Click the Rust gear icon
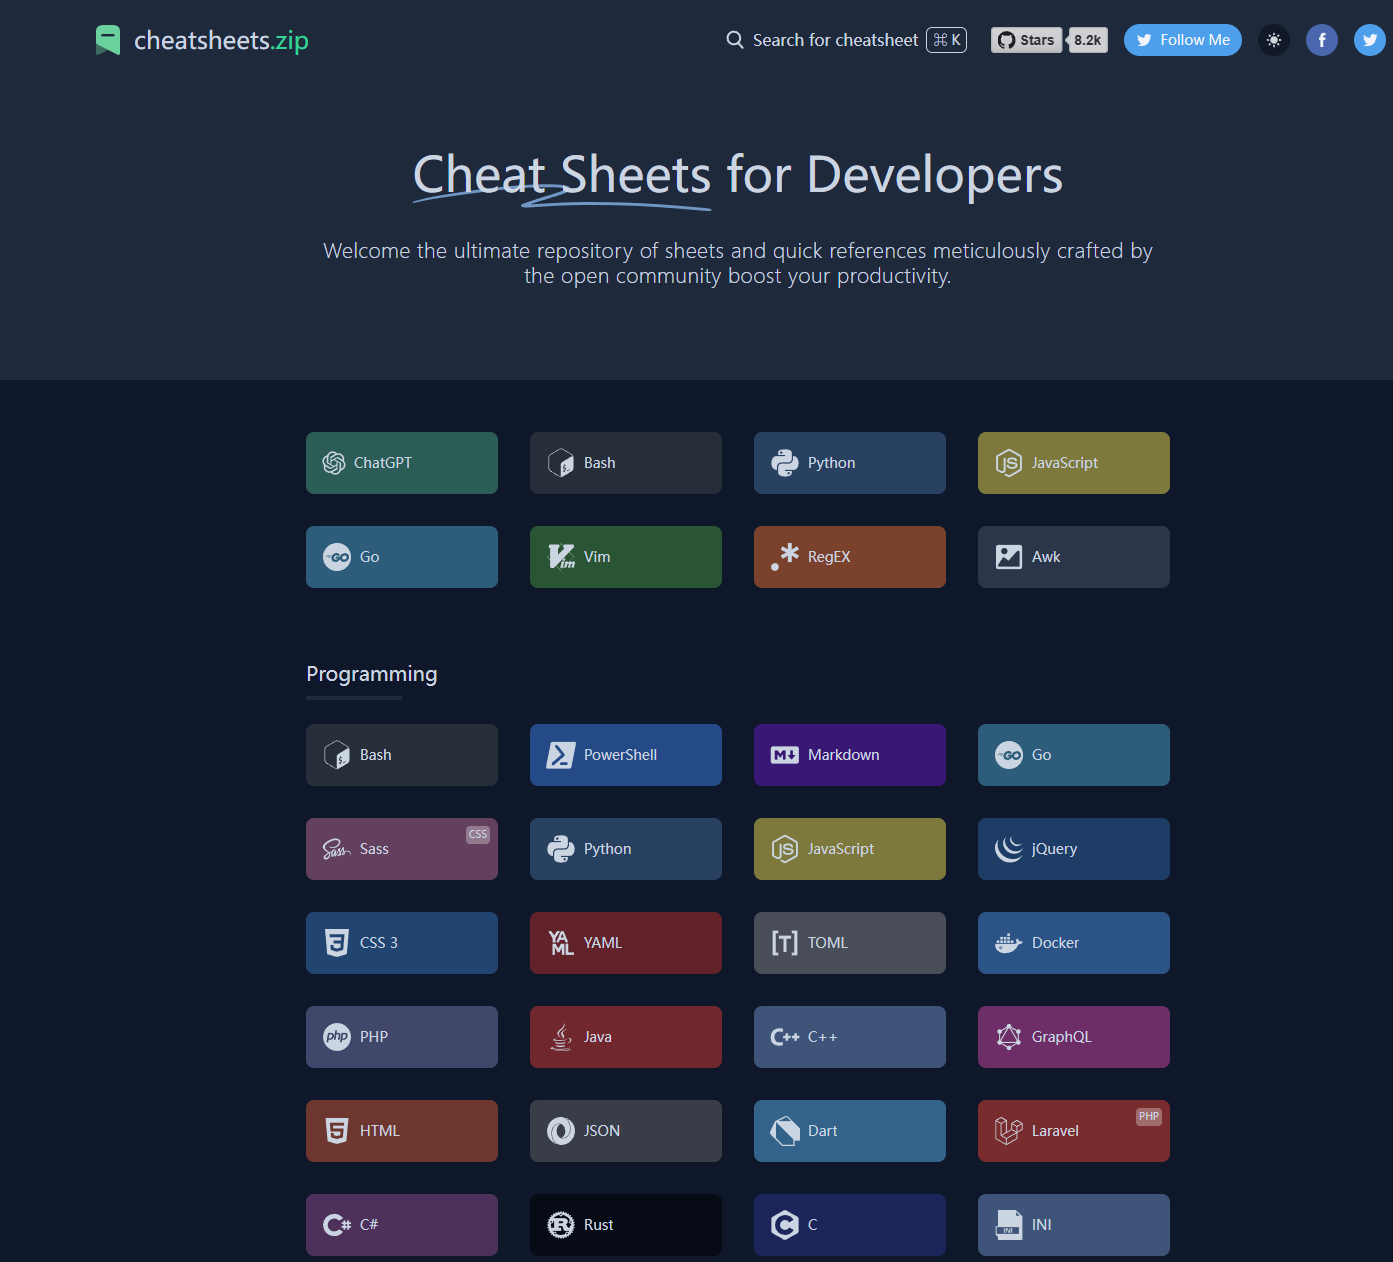 coord(560,1225)
